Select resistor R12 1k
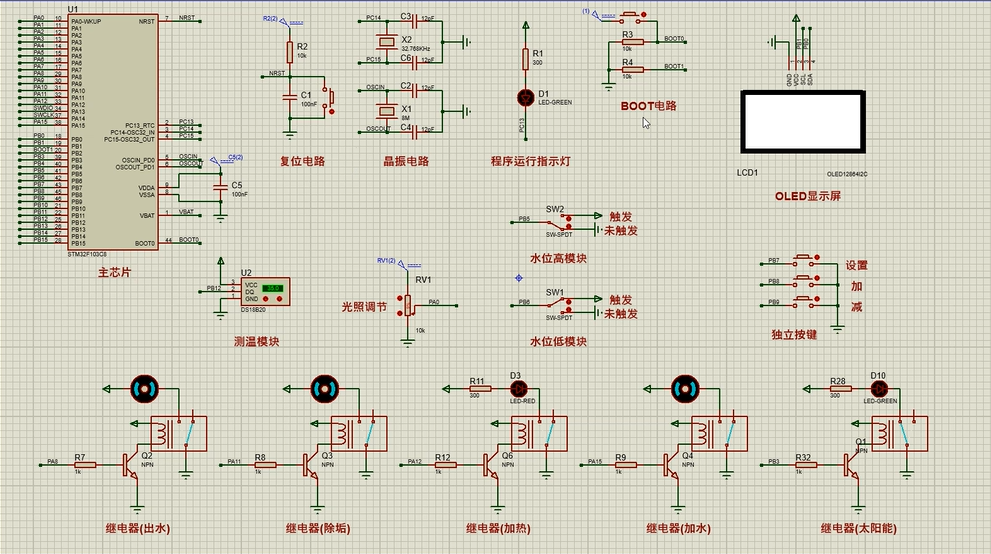 (x=445, y=465)
